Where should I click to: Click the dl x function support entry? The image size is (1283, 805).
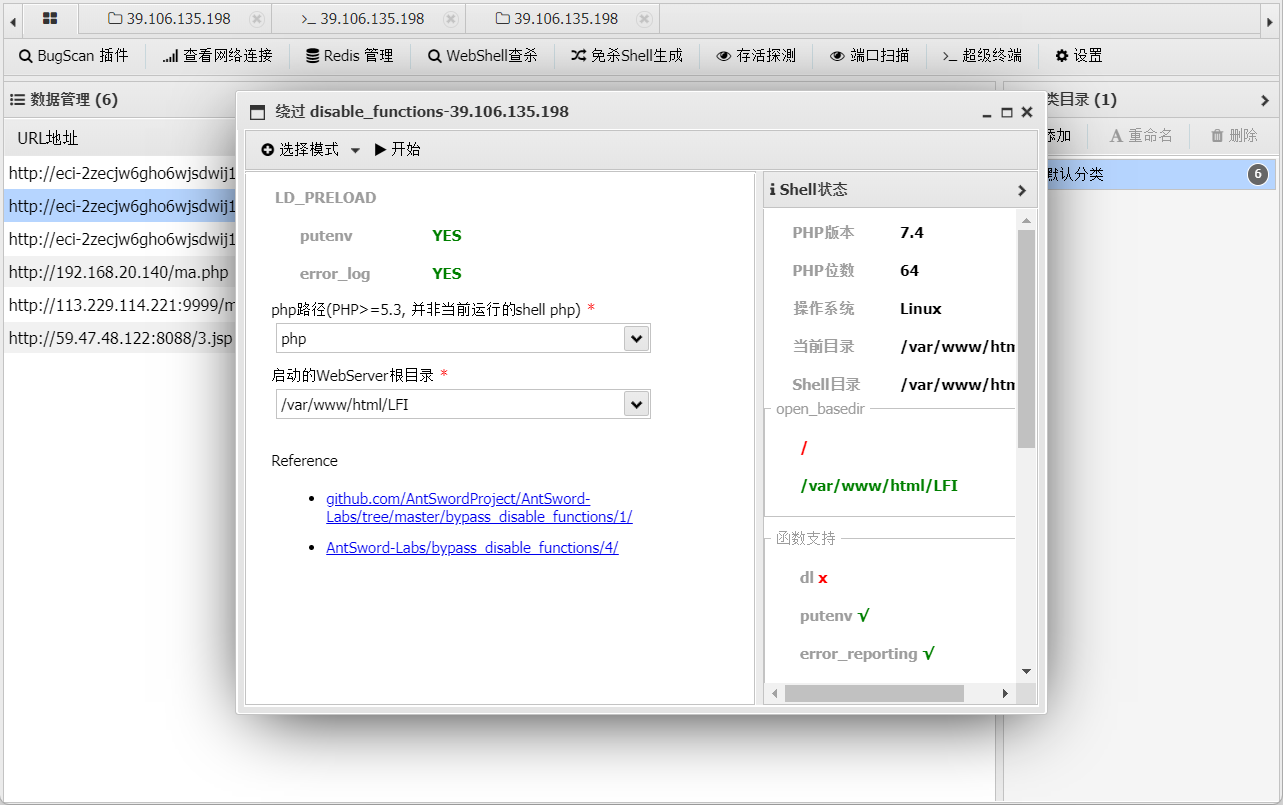click(x=814, y=578)
